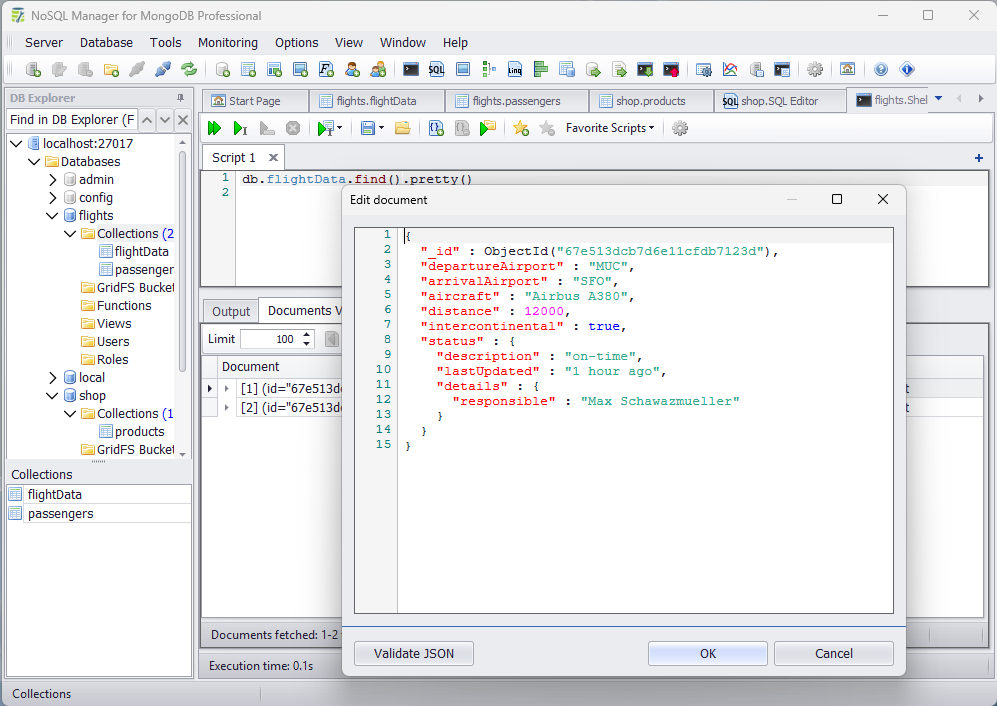Collapse the Databases tree node
This screenshot has width=997, height=706.
[x=34, y=162]
